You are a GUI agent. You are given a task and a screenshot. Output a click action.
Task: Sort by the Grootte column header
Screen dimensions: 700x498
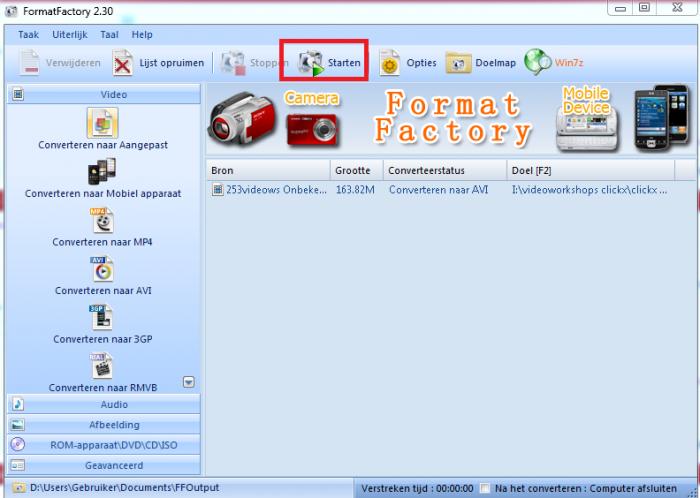[357, 170]
